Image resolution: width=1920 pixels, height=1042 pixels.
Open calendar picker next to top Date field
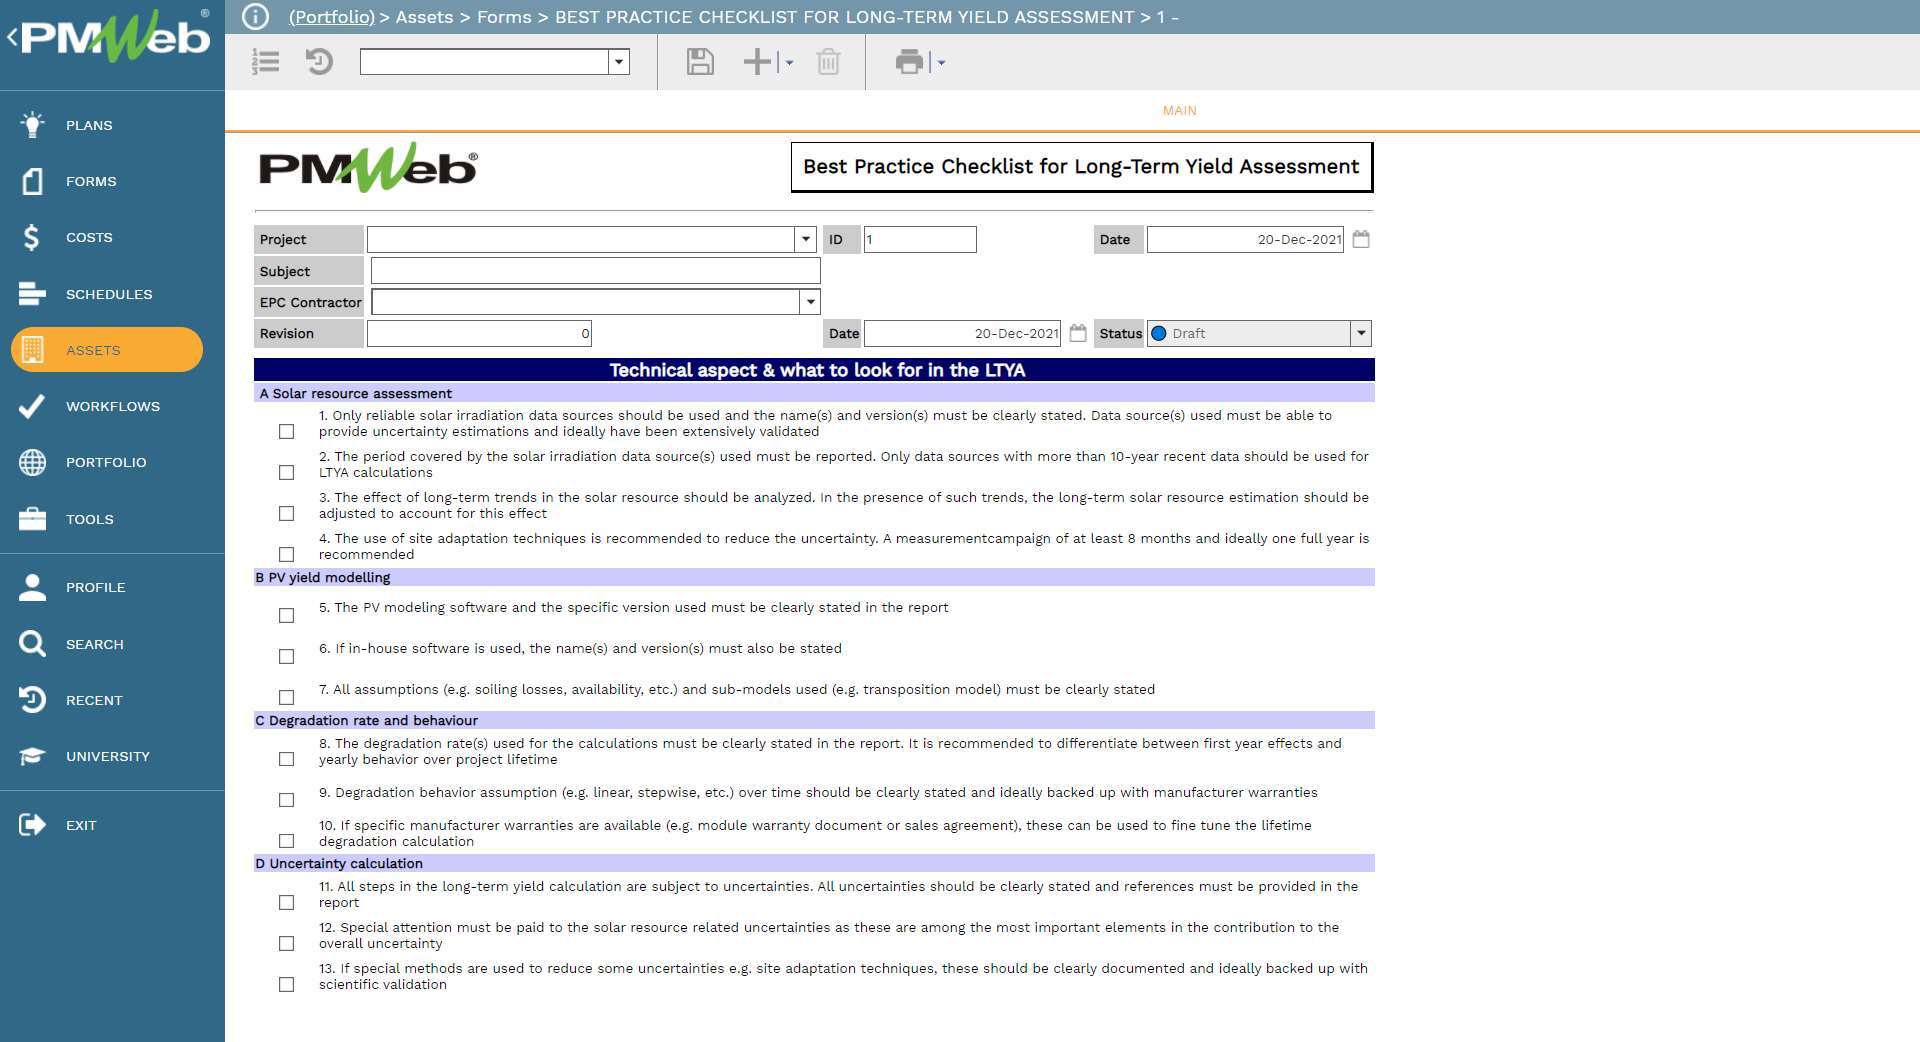pos(1361,239)
